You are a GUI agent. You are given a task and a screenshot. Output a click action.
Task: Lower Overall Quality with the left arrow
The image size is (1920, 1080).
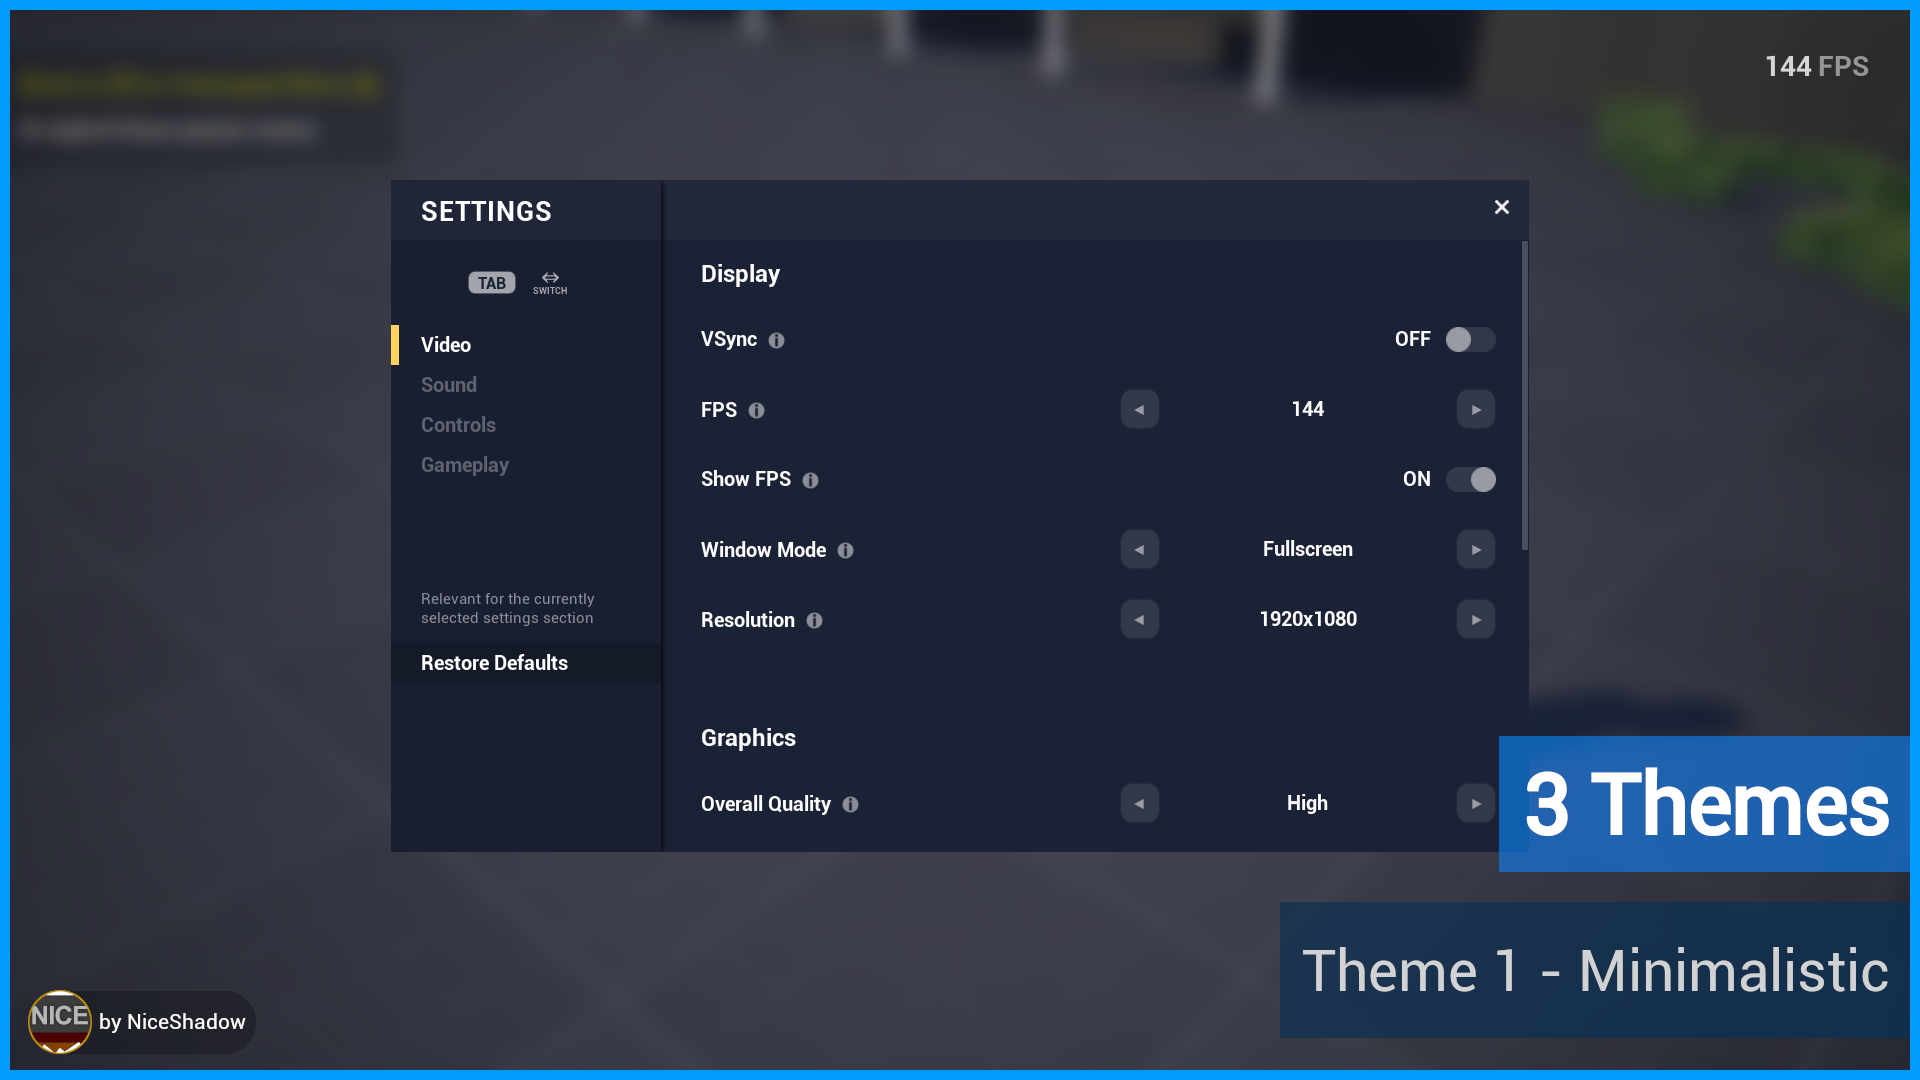tap(1139, 803)
